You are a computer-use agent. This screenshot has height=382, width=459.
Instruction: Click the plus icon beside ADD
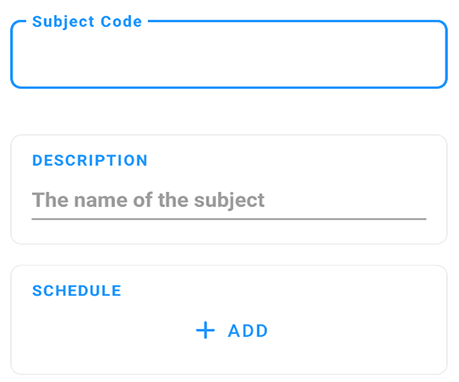(205, 330)
